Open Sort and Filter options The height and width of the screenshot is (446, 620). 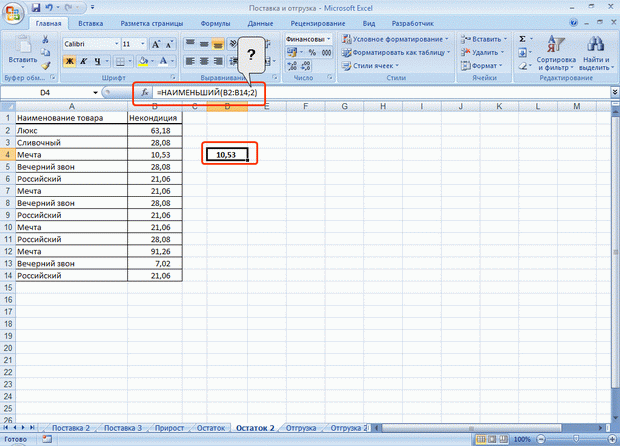pyautogui.click(x=556, y=53)
